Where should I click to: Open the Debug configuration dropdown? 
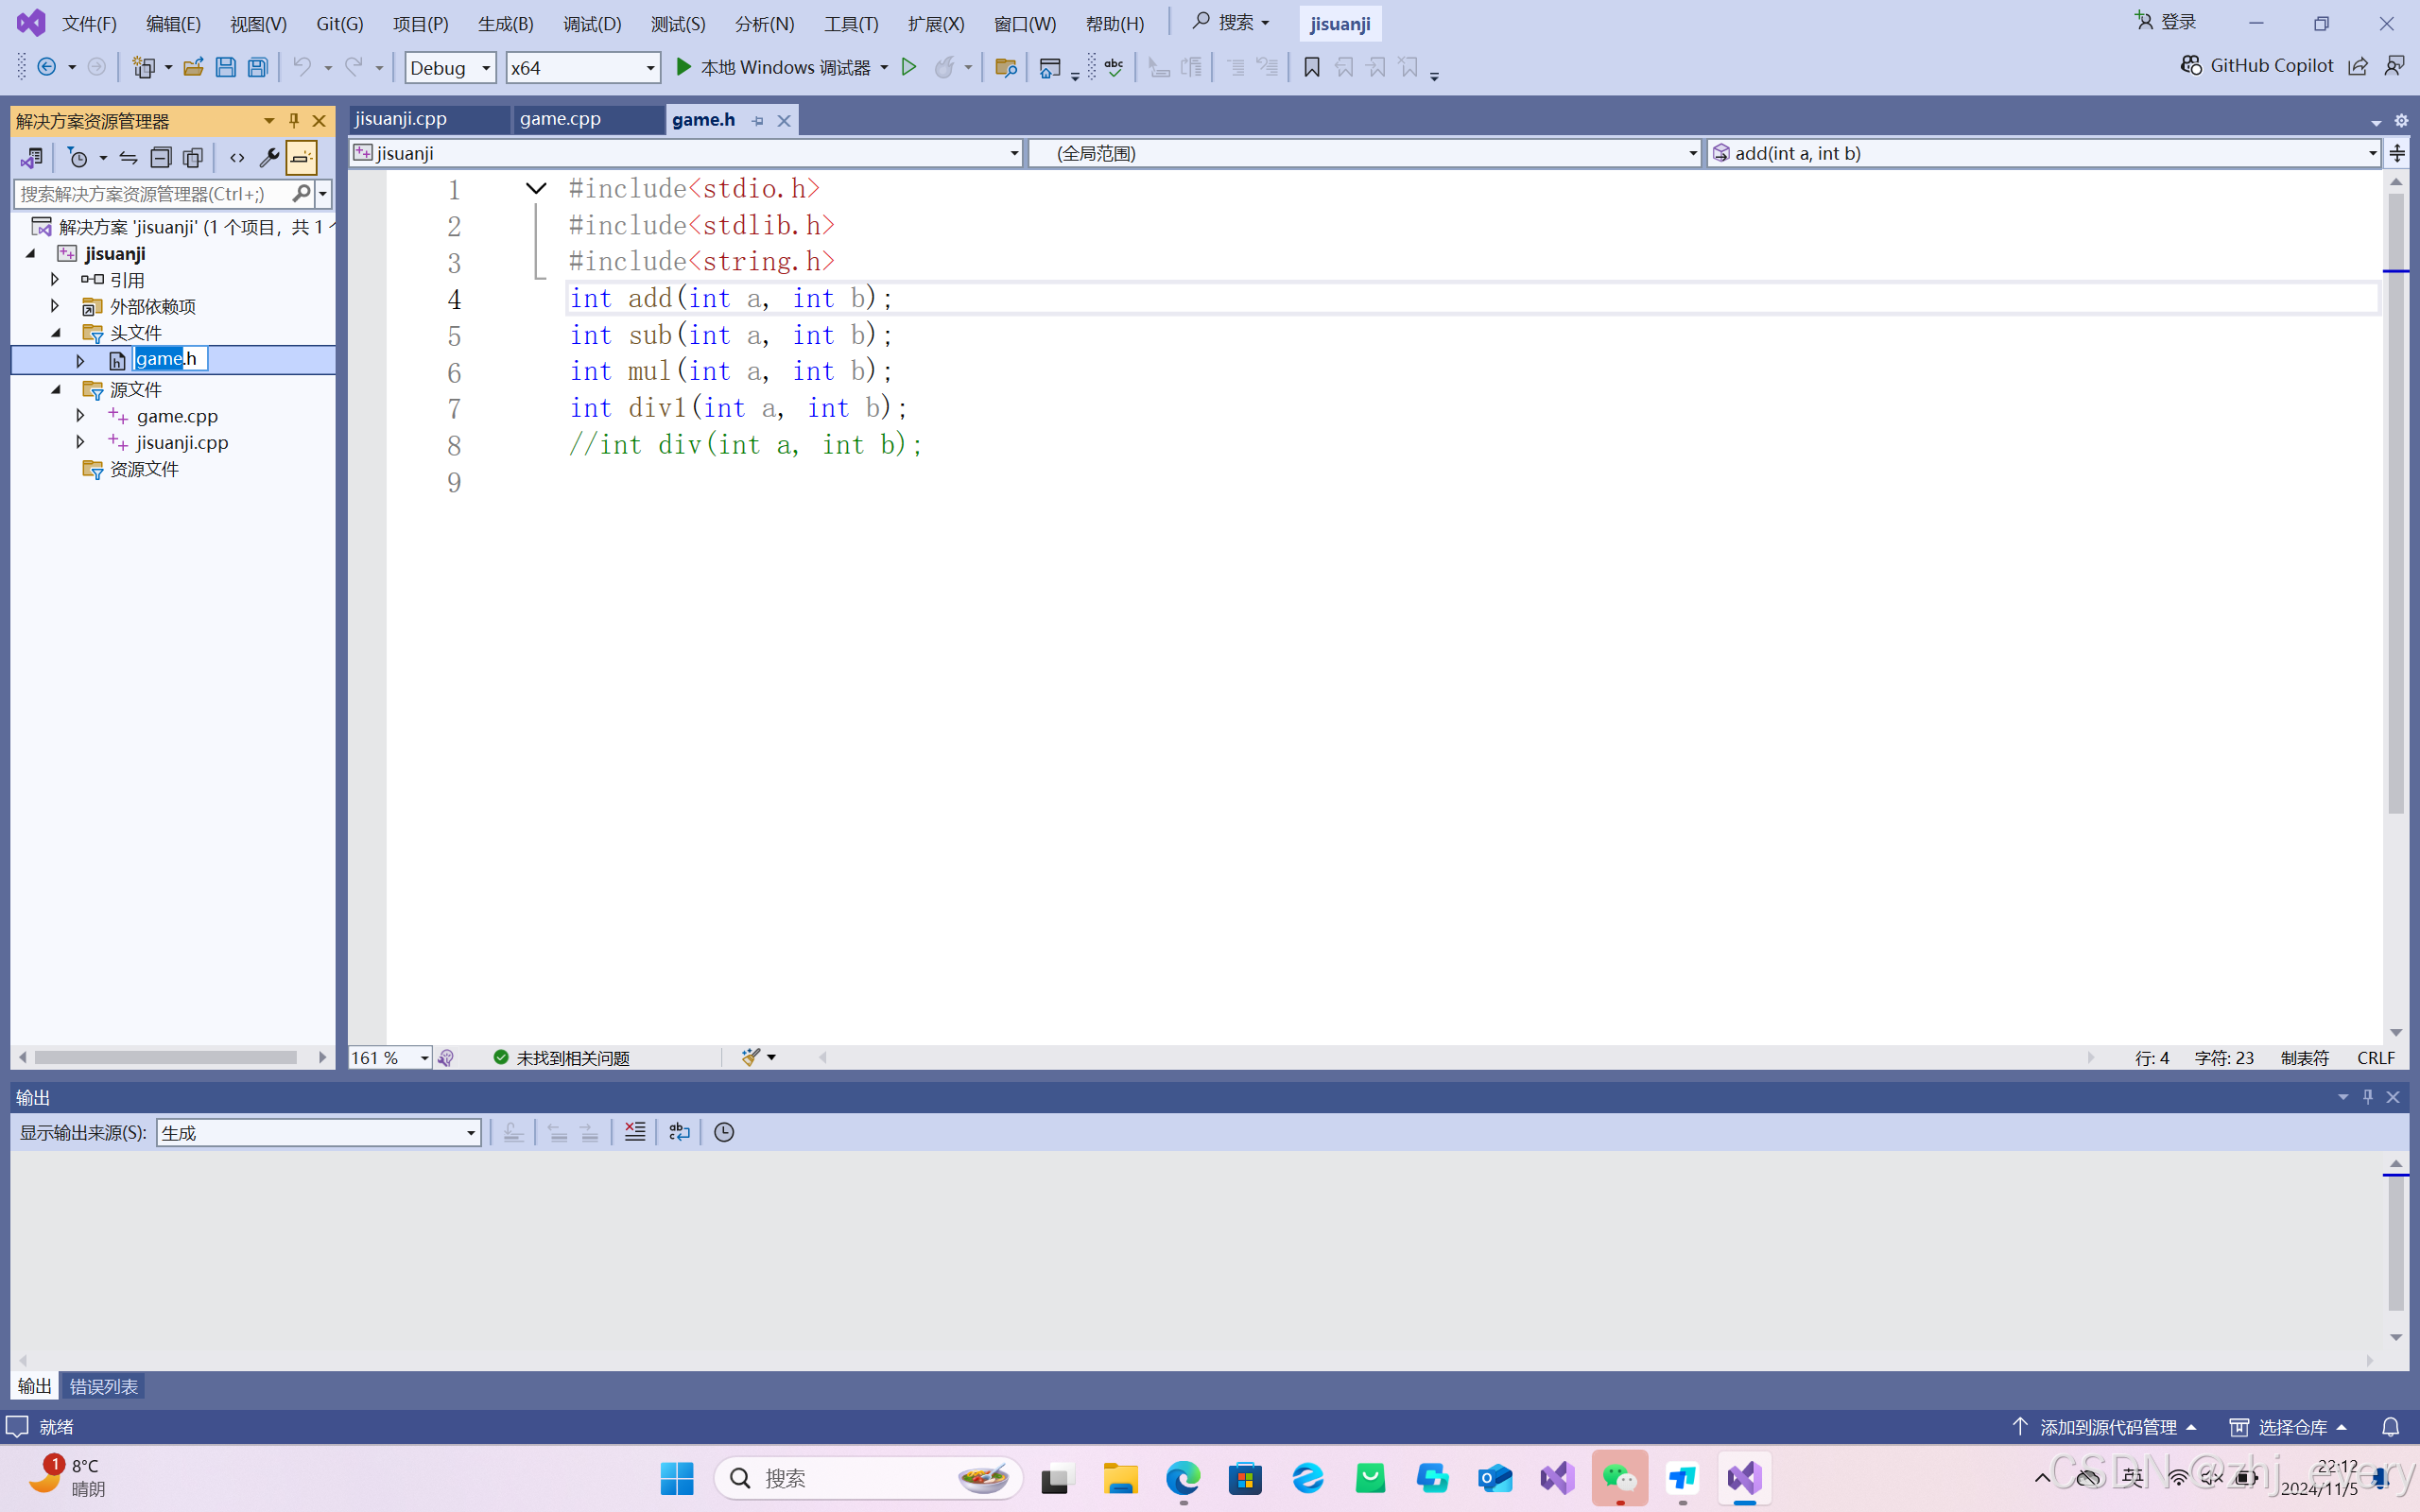point(450,67)
